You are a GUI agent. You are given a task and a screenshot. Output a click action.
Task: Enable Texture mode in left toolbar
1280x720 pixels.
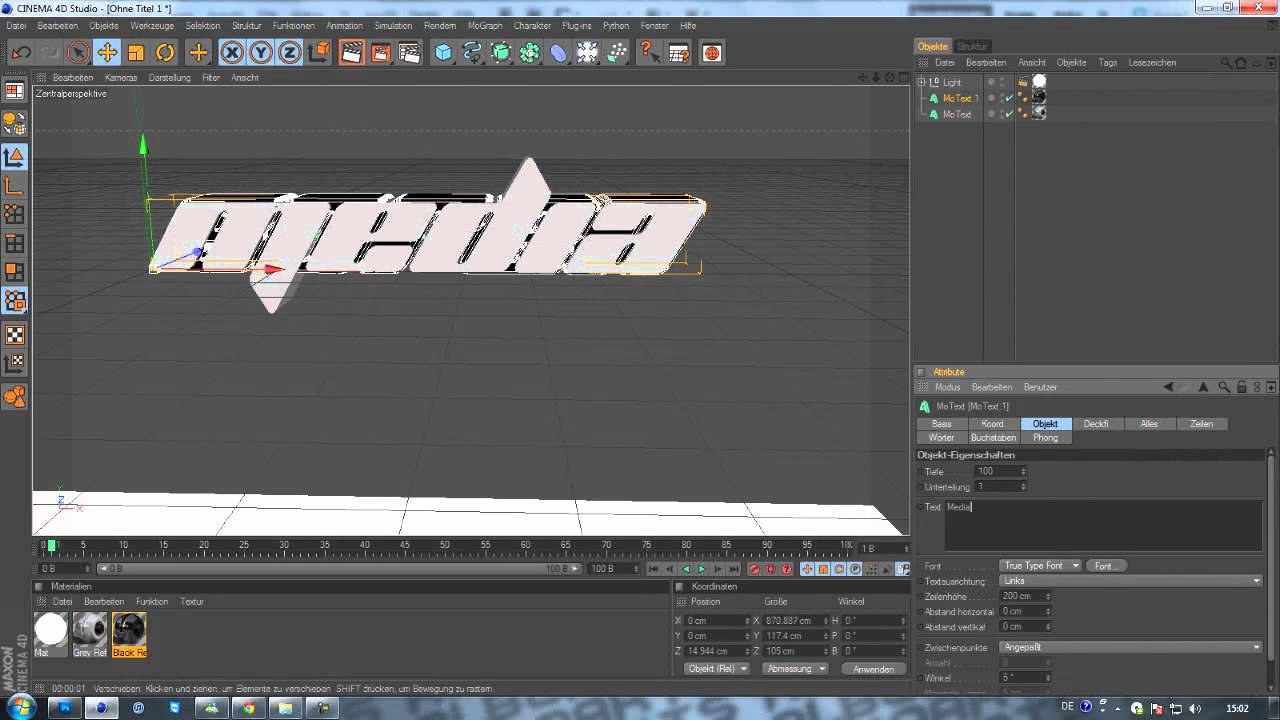(14, 335)
